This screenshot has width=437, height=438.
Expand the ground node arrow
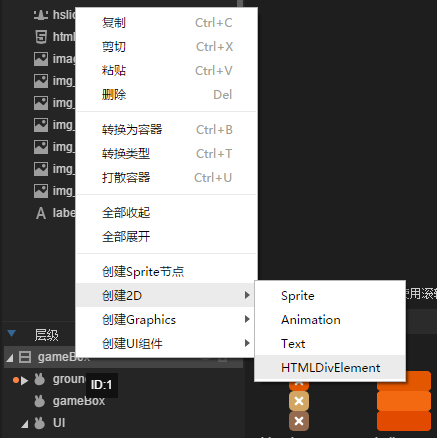[24, 380]
